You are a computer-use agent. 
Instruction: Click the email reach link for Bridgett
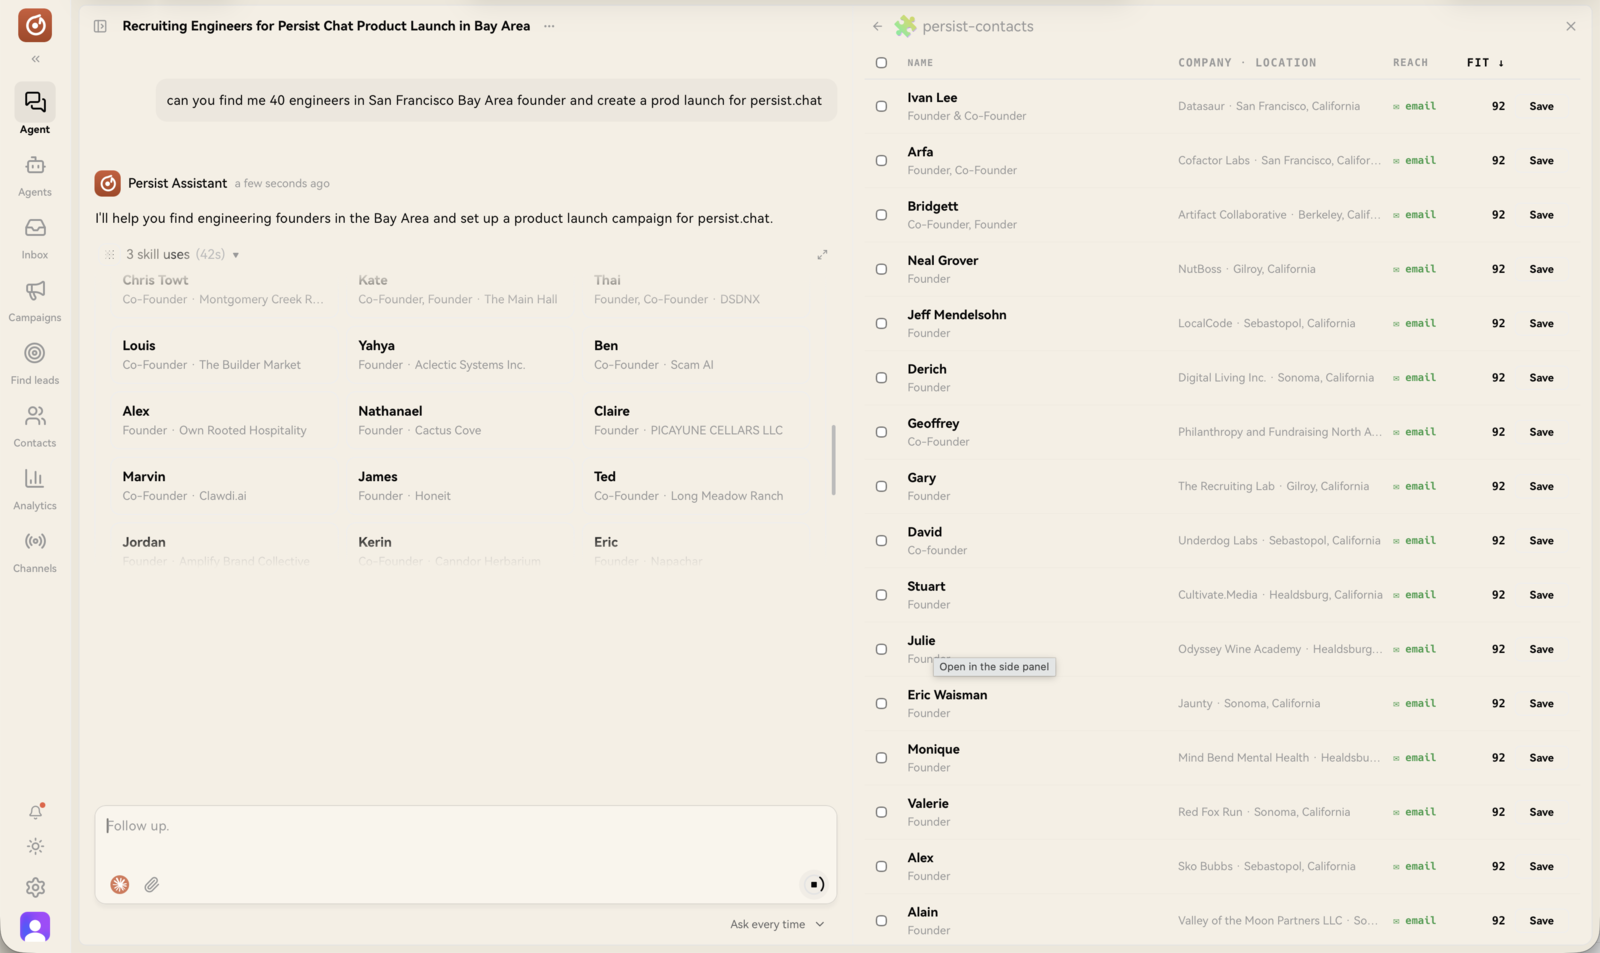pos(1414,215)
